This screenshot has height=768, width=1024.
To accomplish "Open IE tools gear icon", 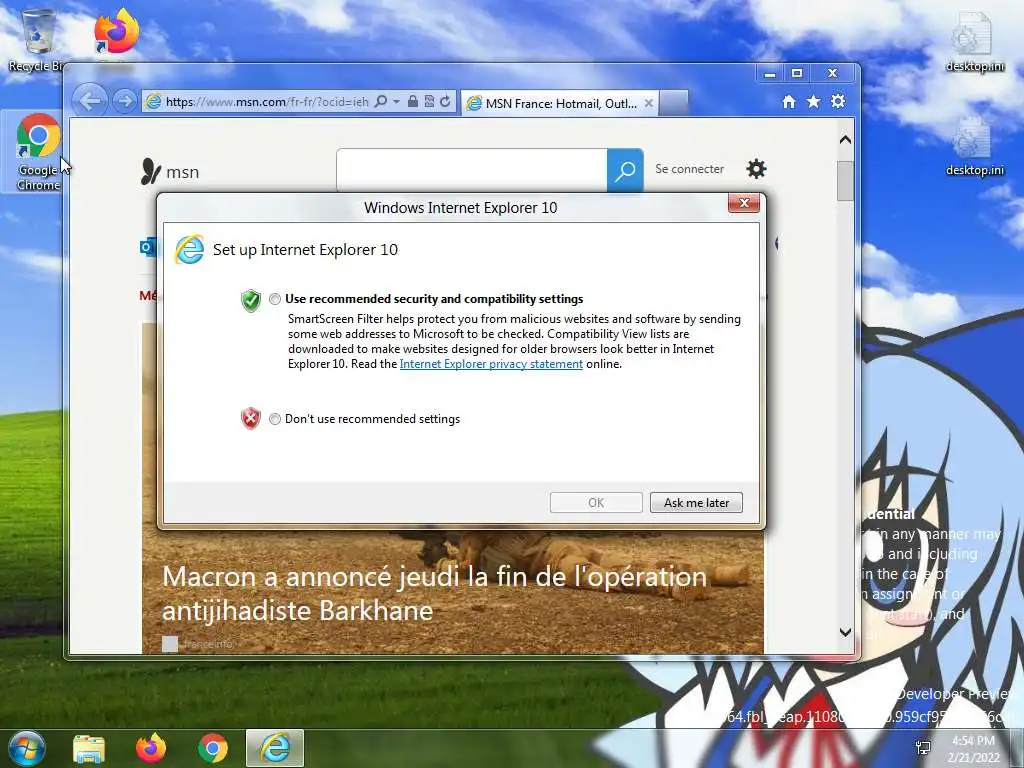I will 838,101.
